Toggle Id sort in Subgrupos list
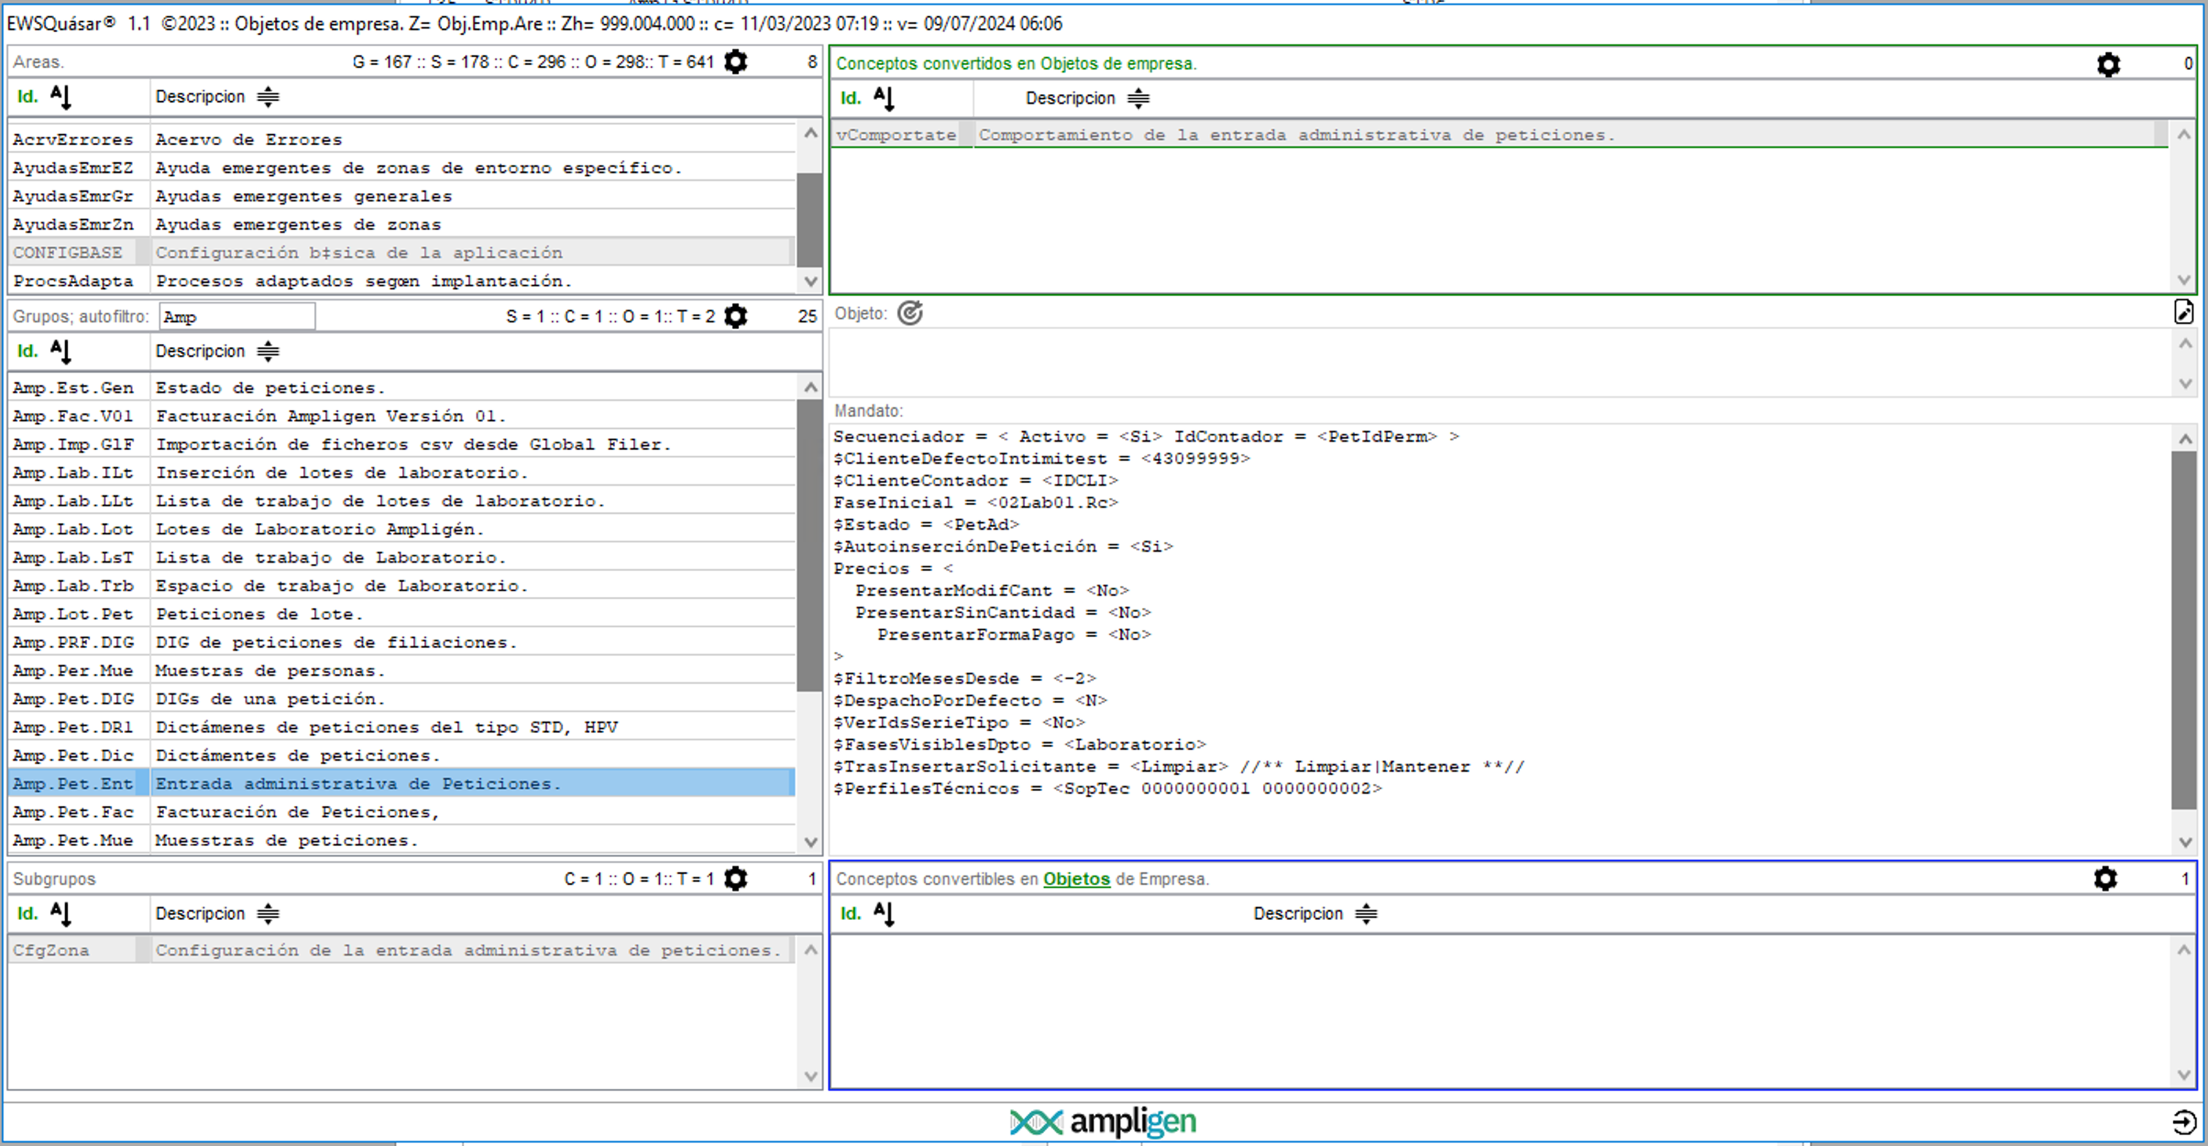Viewport: 2208px width, 1146px height. [60, 914]
